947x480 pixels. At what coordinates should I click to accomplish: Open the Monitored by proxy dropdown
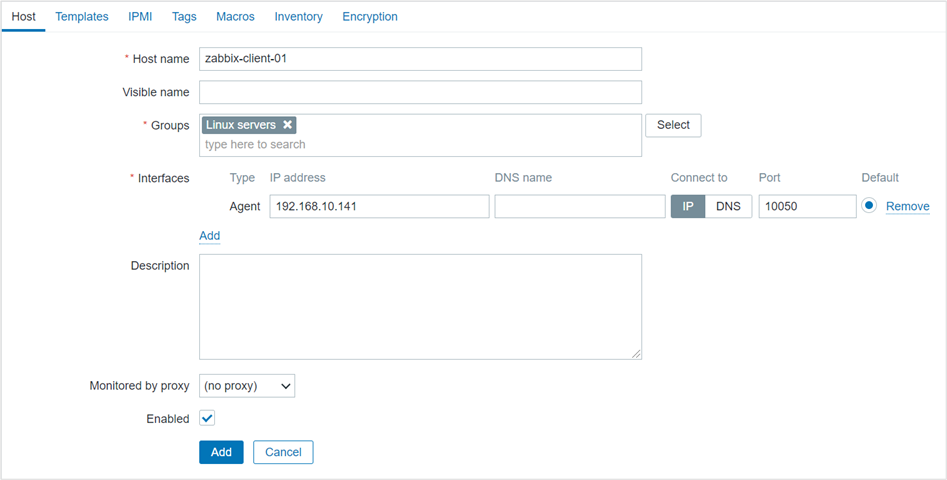pos(247,386)
